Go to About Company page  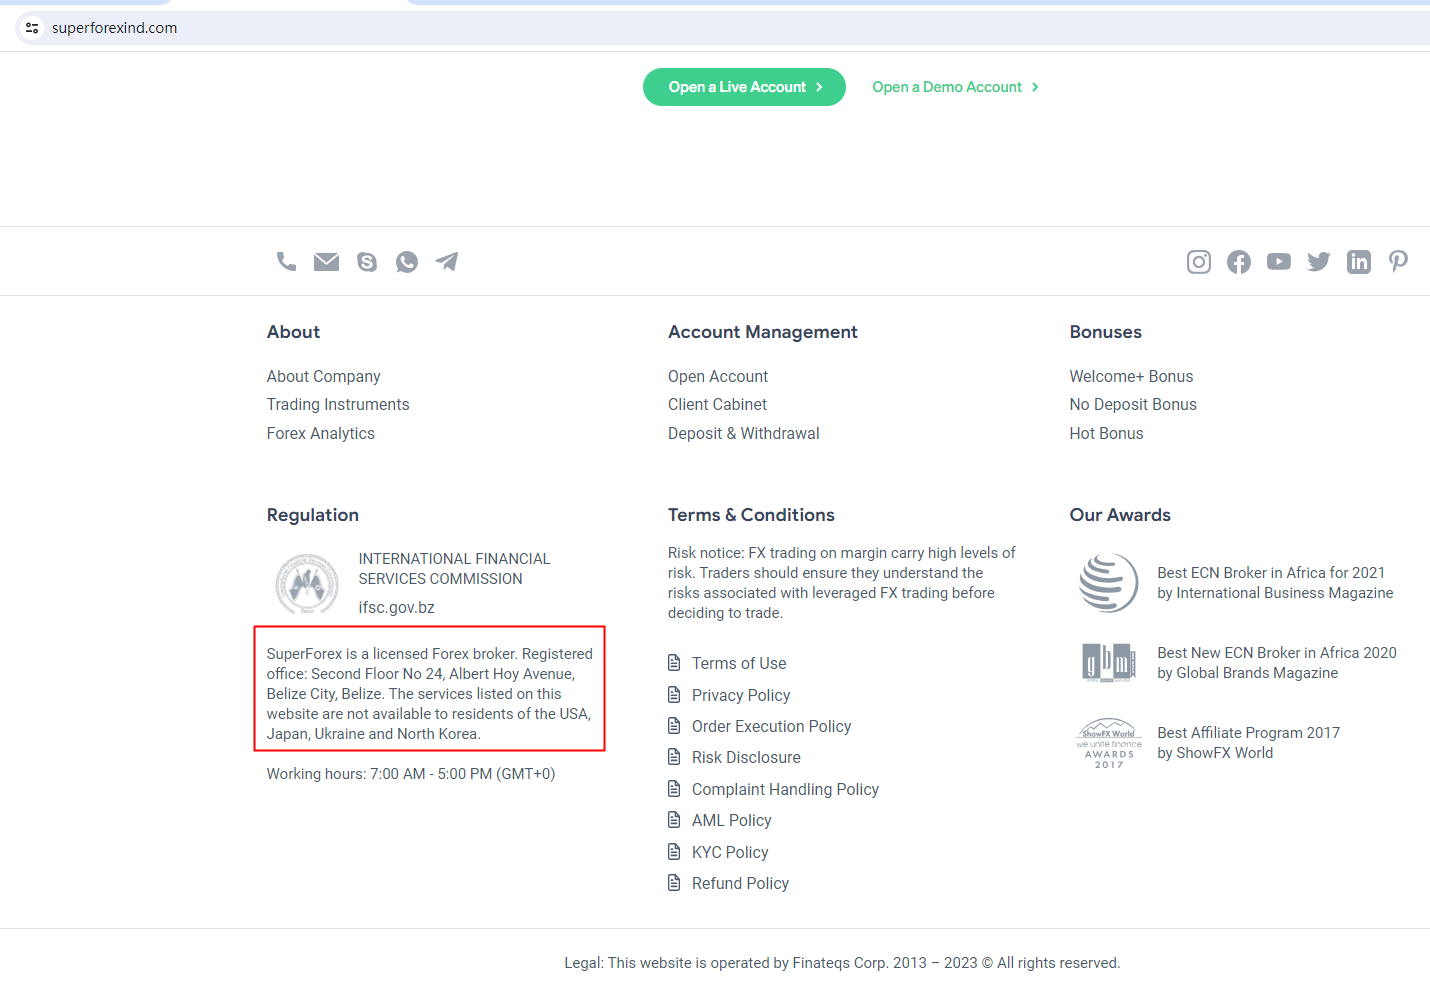pyautogui.click(x=323, y=376)
